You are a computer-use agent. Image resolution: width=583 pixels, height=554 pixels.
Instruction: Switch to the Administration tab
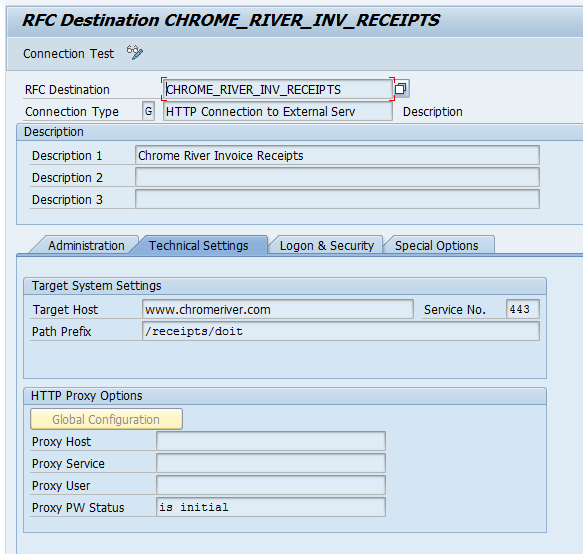tap(86, 245)
